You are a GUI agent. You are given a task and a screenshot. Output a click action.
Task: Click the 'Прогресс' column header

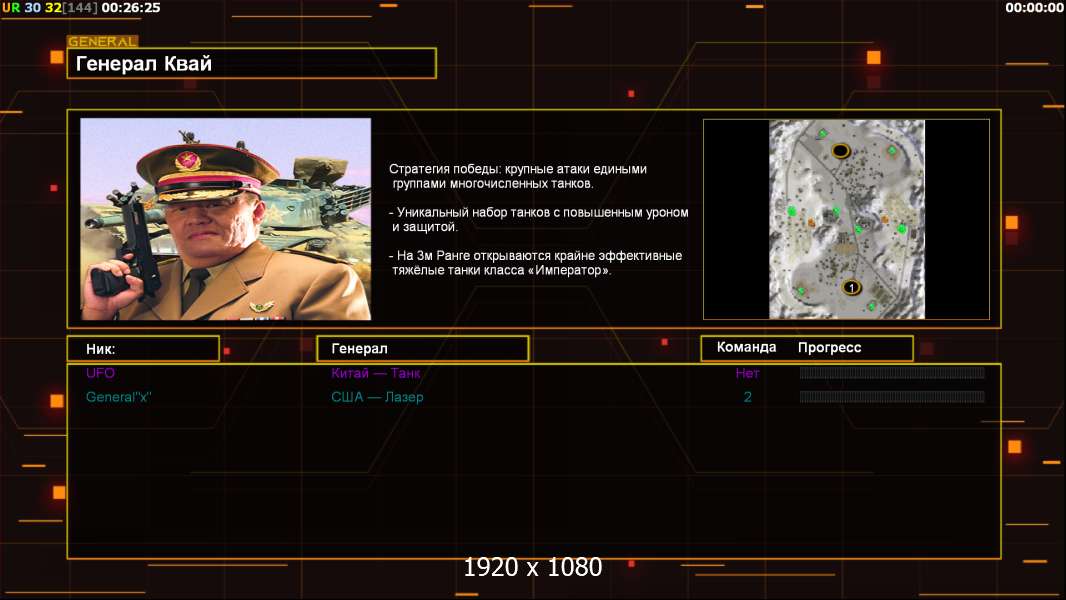pyautogui.click(x=829, y=348)
